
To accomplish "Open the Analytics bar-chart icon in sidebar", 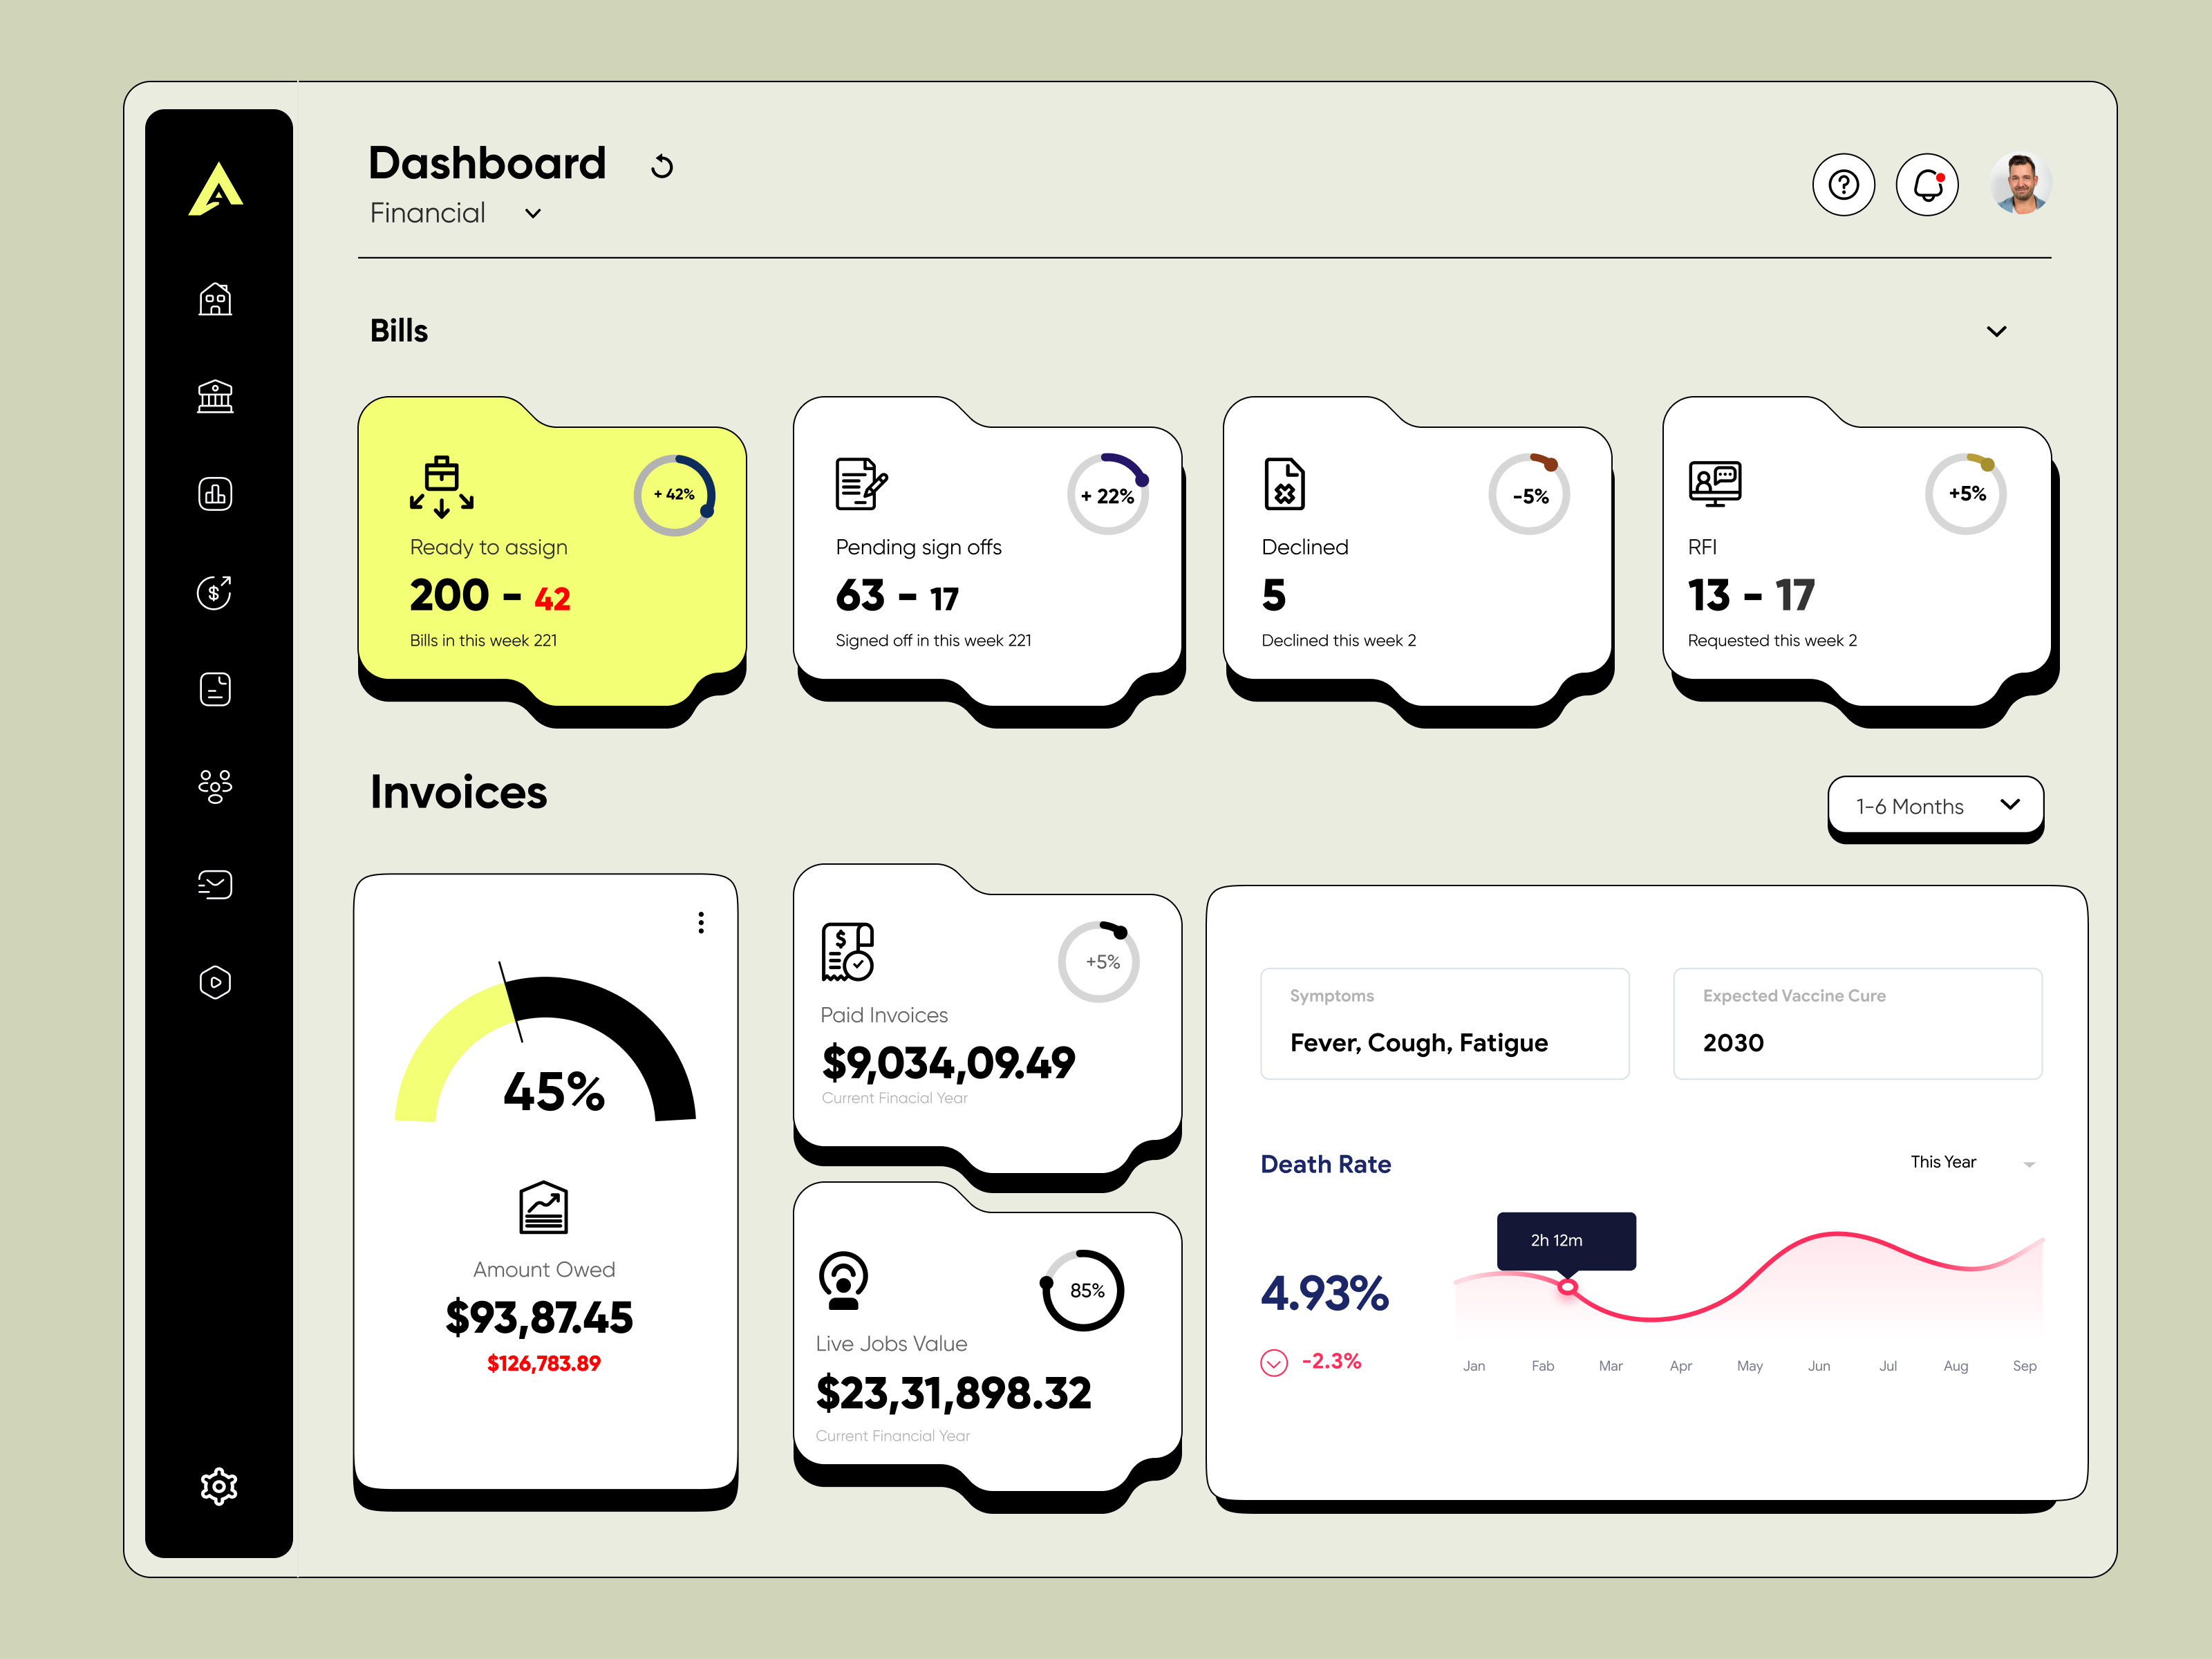I will [x=216, y=493].
